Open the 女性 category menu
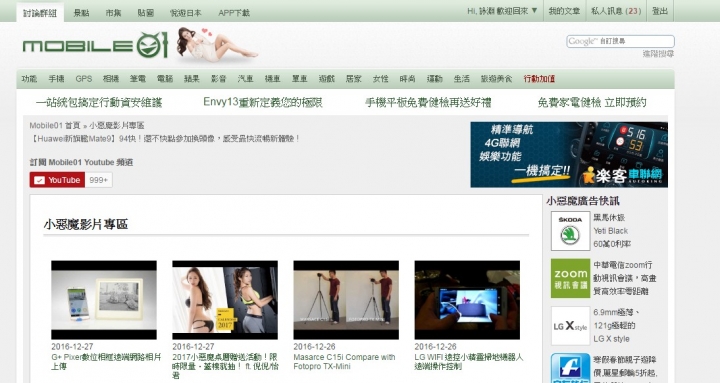 click(380, 79)
